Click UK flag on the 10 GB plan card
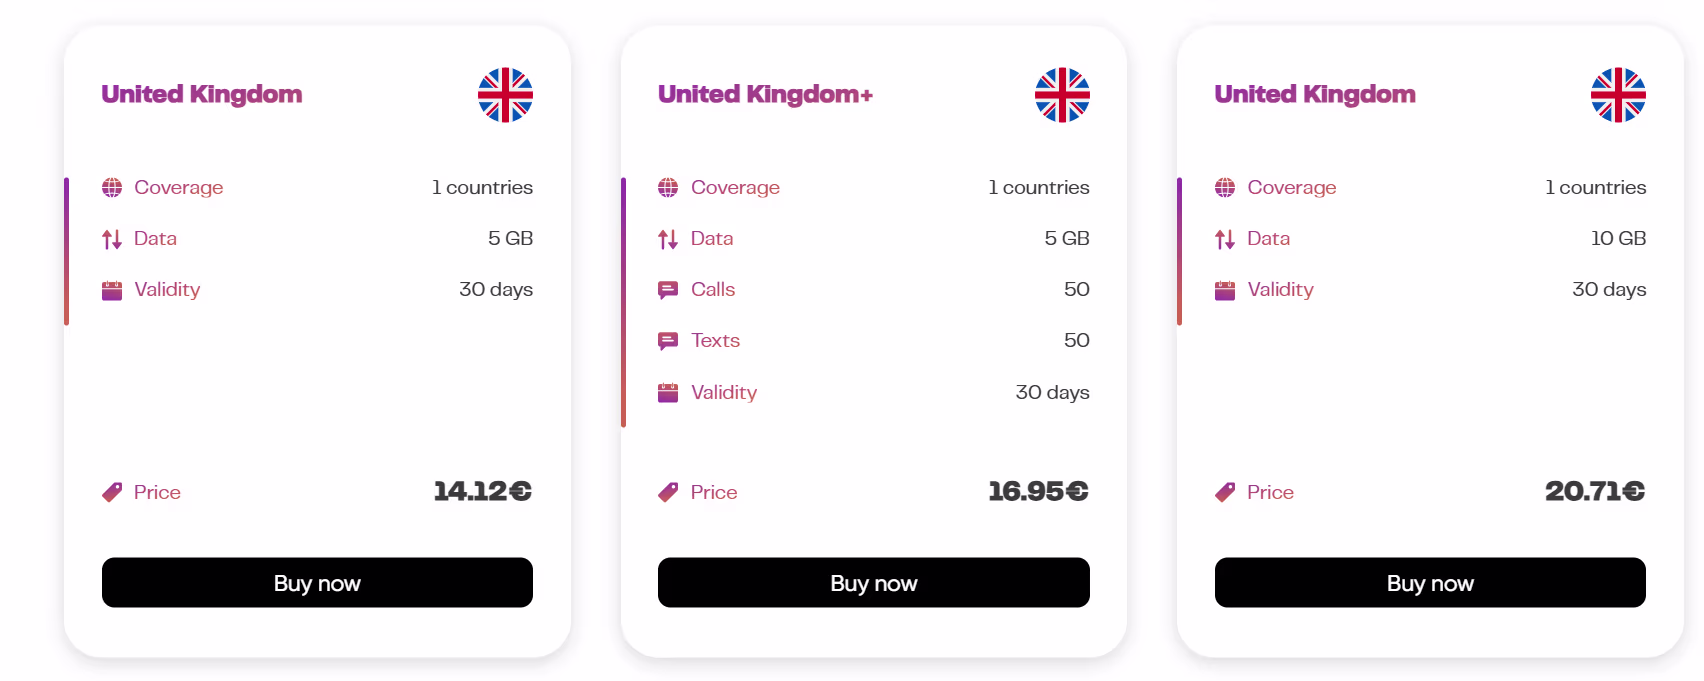This screenshot has width=1704, height=681. (x=1618, y=95)
